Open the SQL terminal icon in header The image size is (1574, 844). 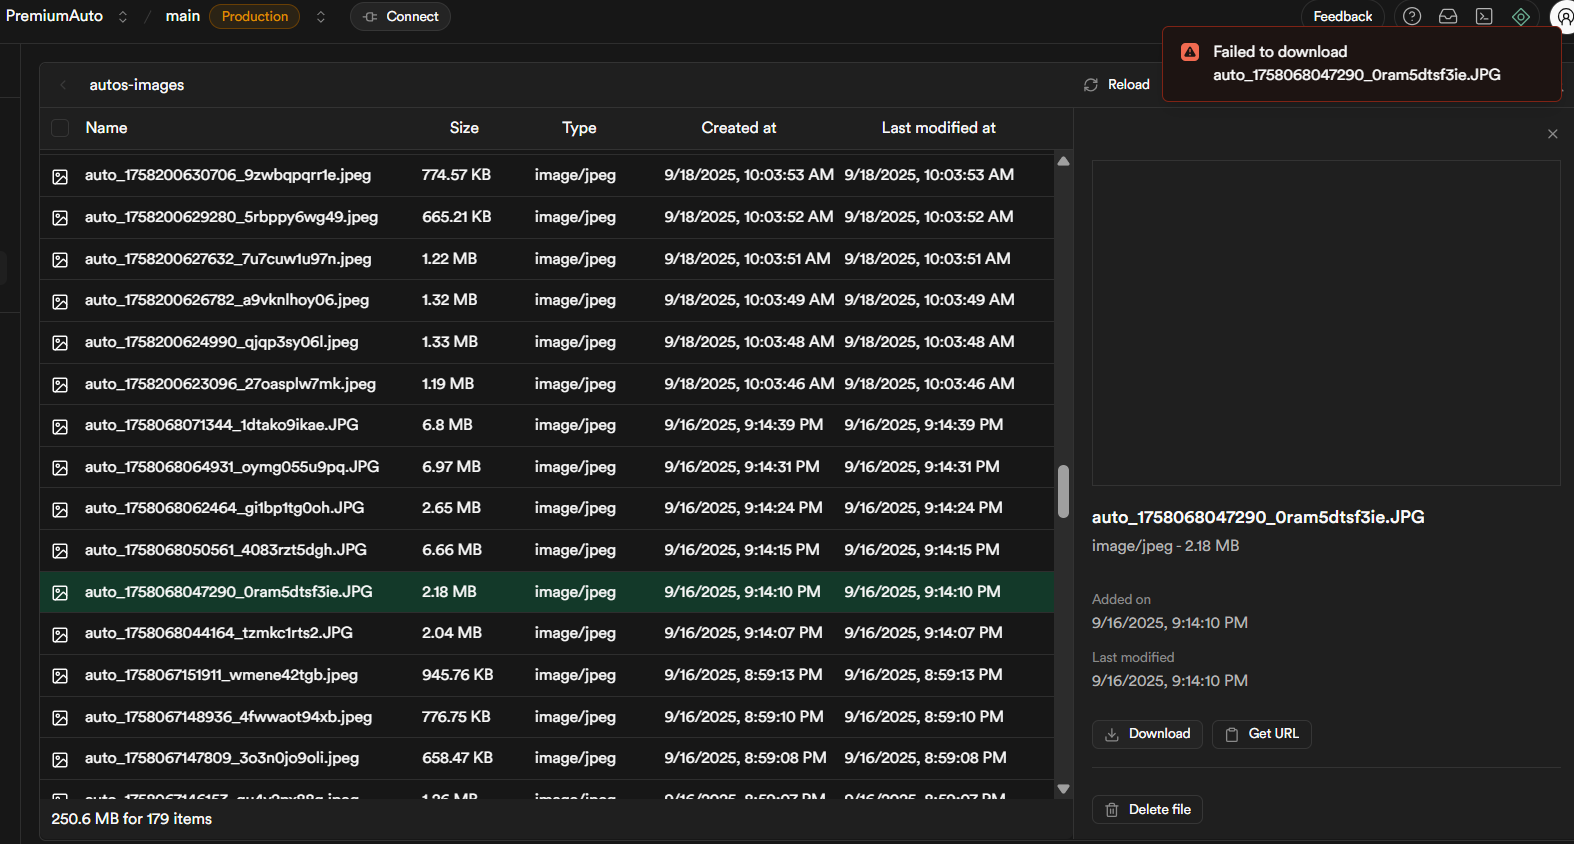point(1484,16)
